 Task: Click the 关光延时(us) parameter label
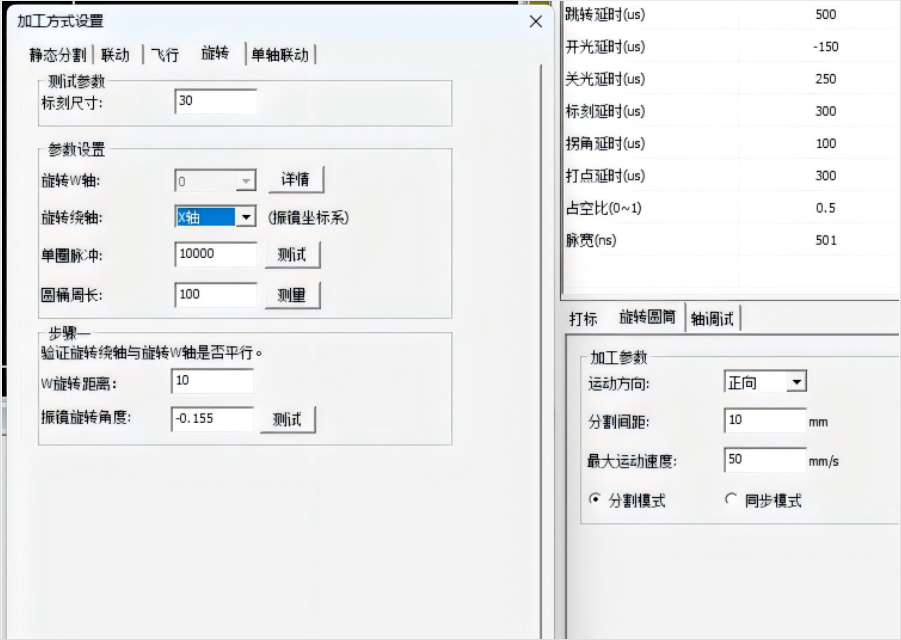tap(605, 79)
